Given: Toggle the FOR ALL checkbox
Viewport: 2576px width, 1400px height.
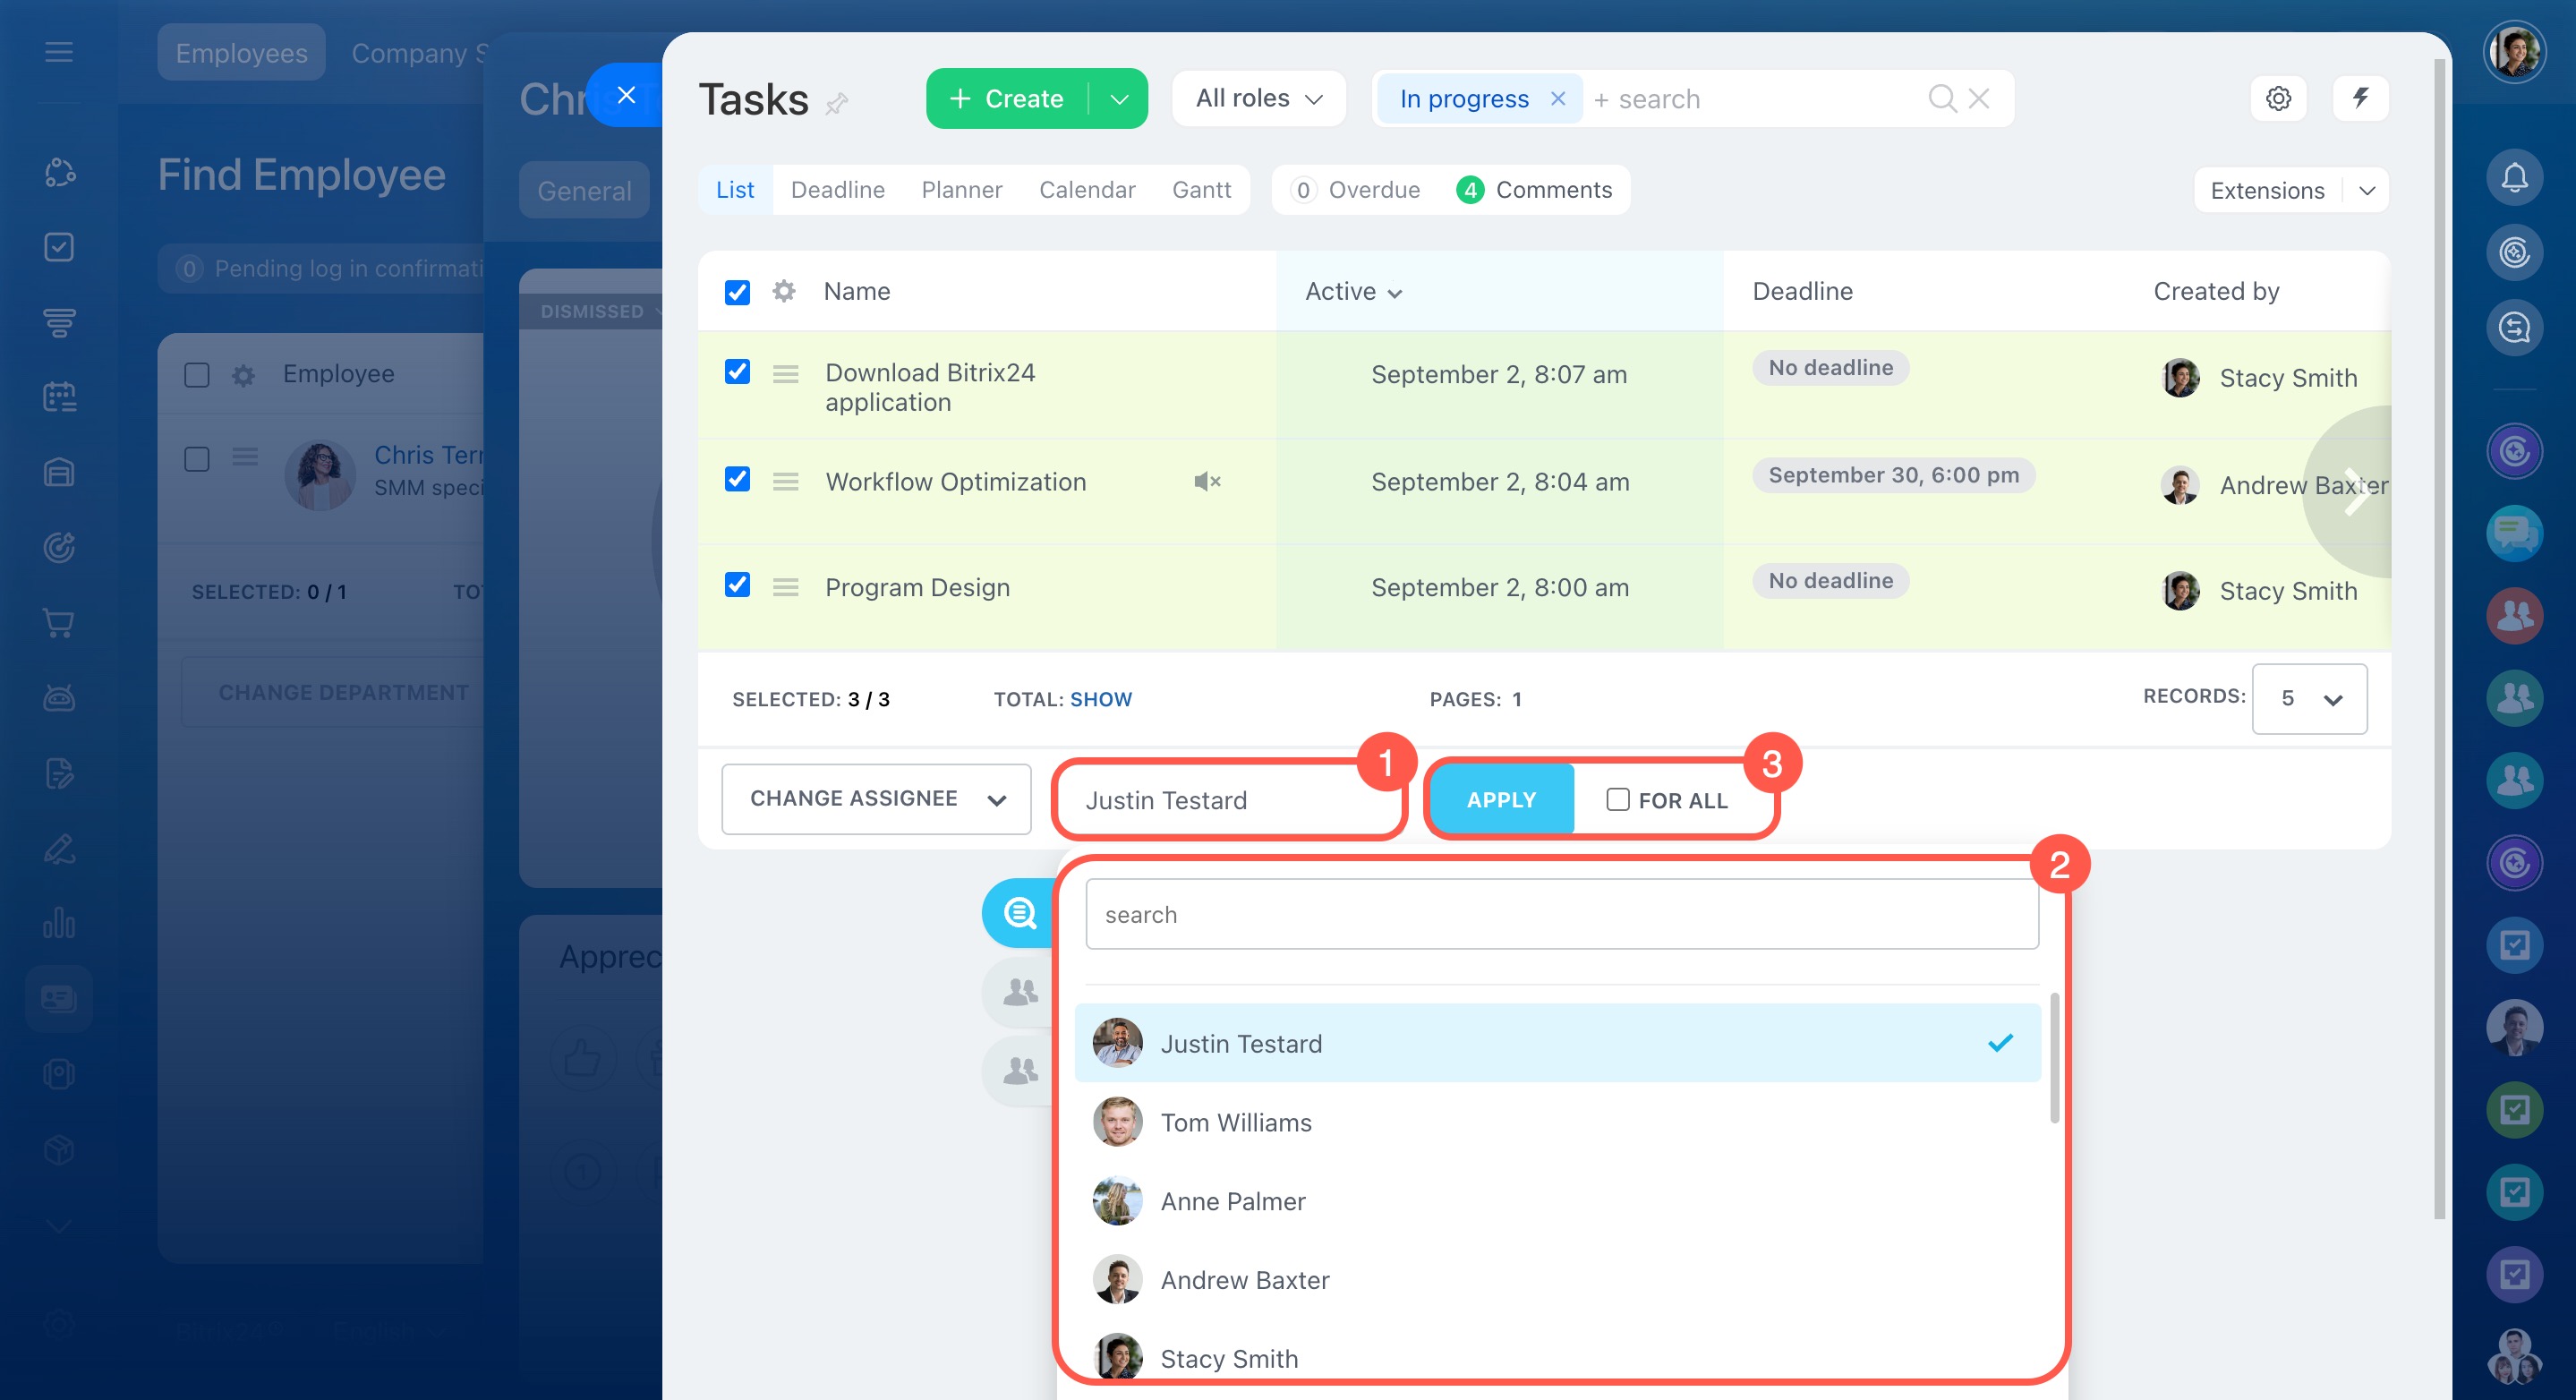Looking at the screenshot, I should tap(1617, 799).
